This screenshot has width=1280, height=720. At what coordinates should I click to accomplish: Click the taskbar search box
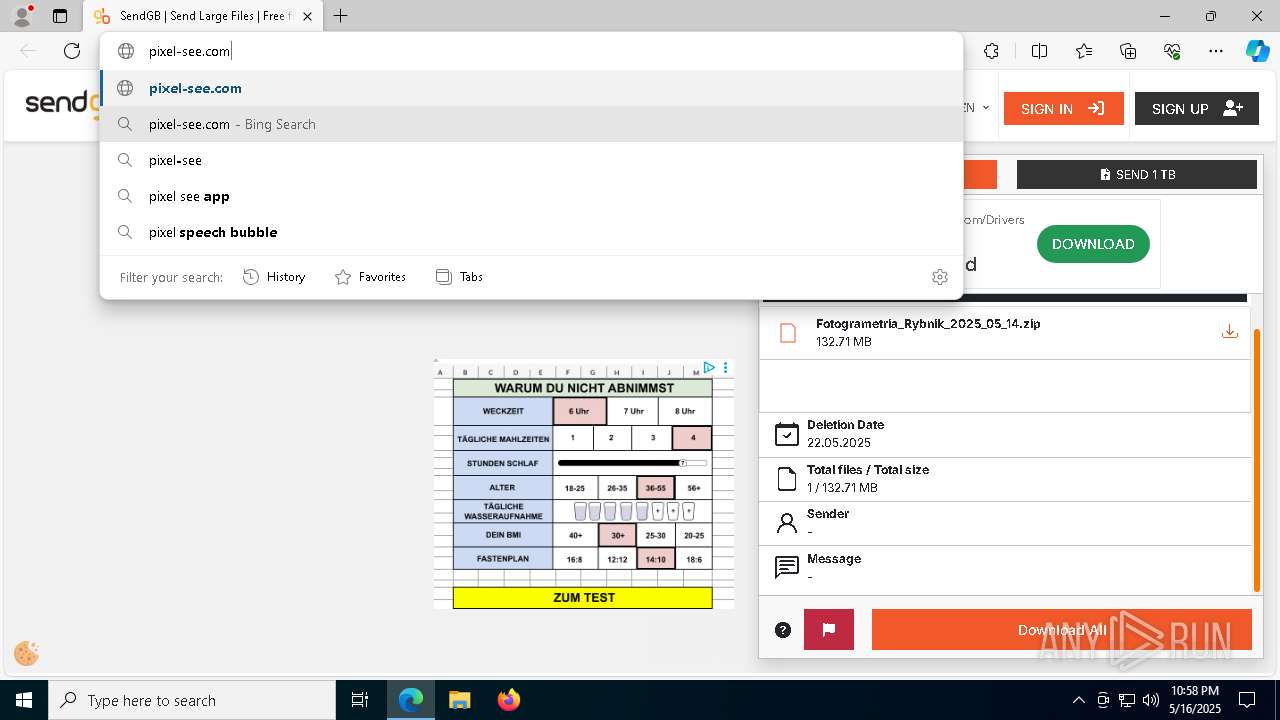point(192,700)
